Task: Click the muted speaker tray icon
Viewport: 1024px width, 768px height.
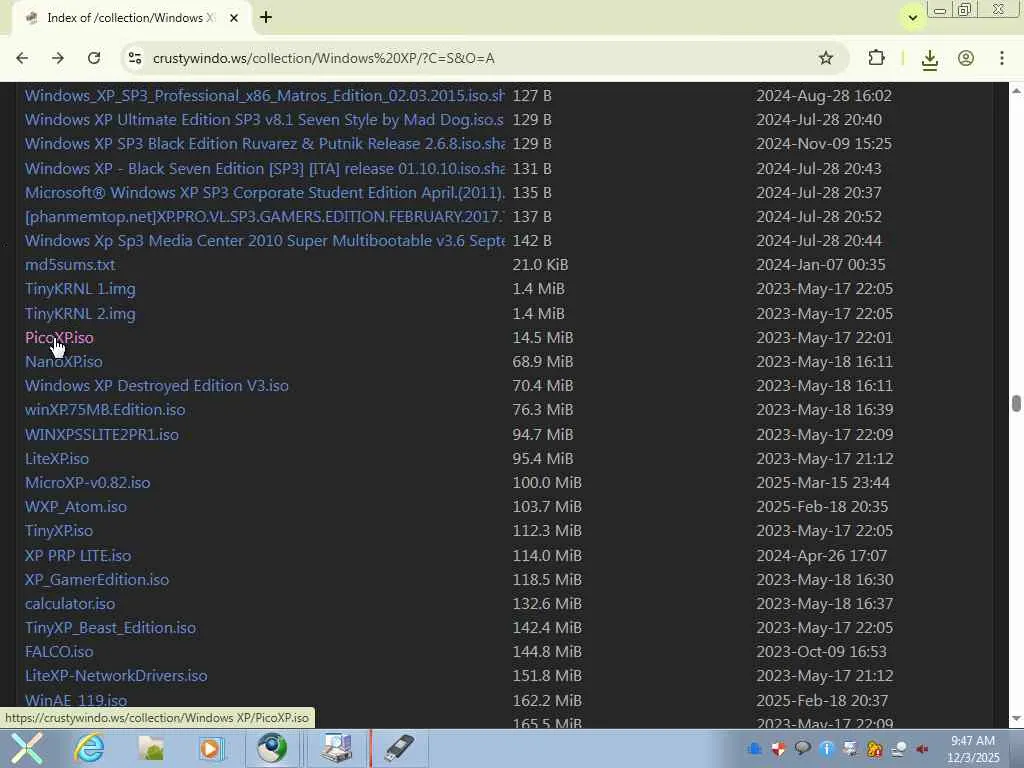Action: (x=922, y=748)
